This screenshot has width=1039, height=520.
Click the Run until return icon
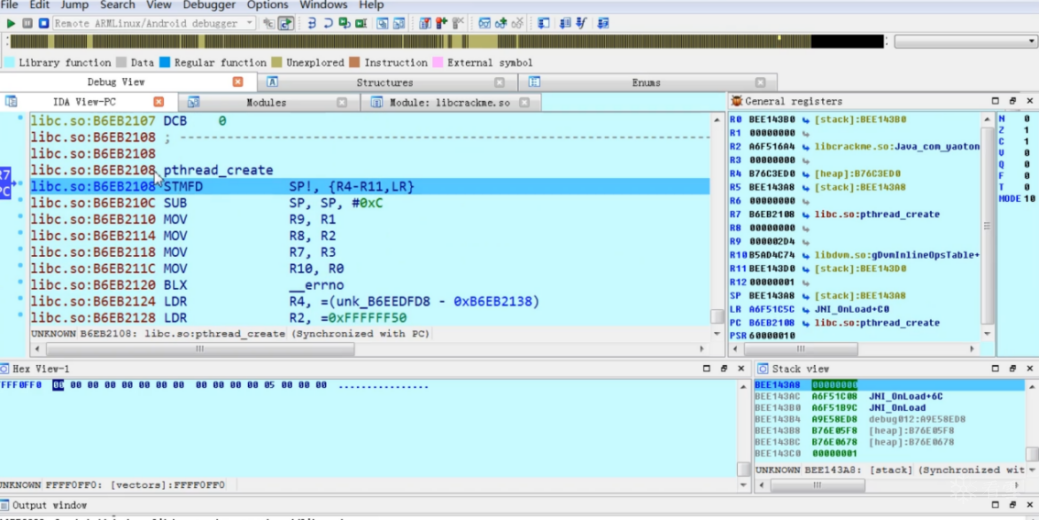point(345,23)
